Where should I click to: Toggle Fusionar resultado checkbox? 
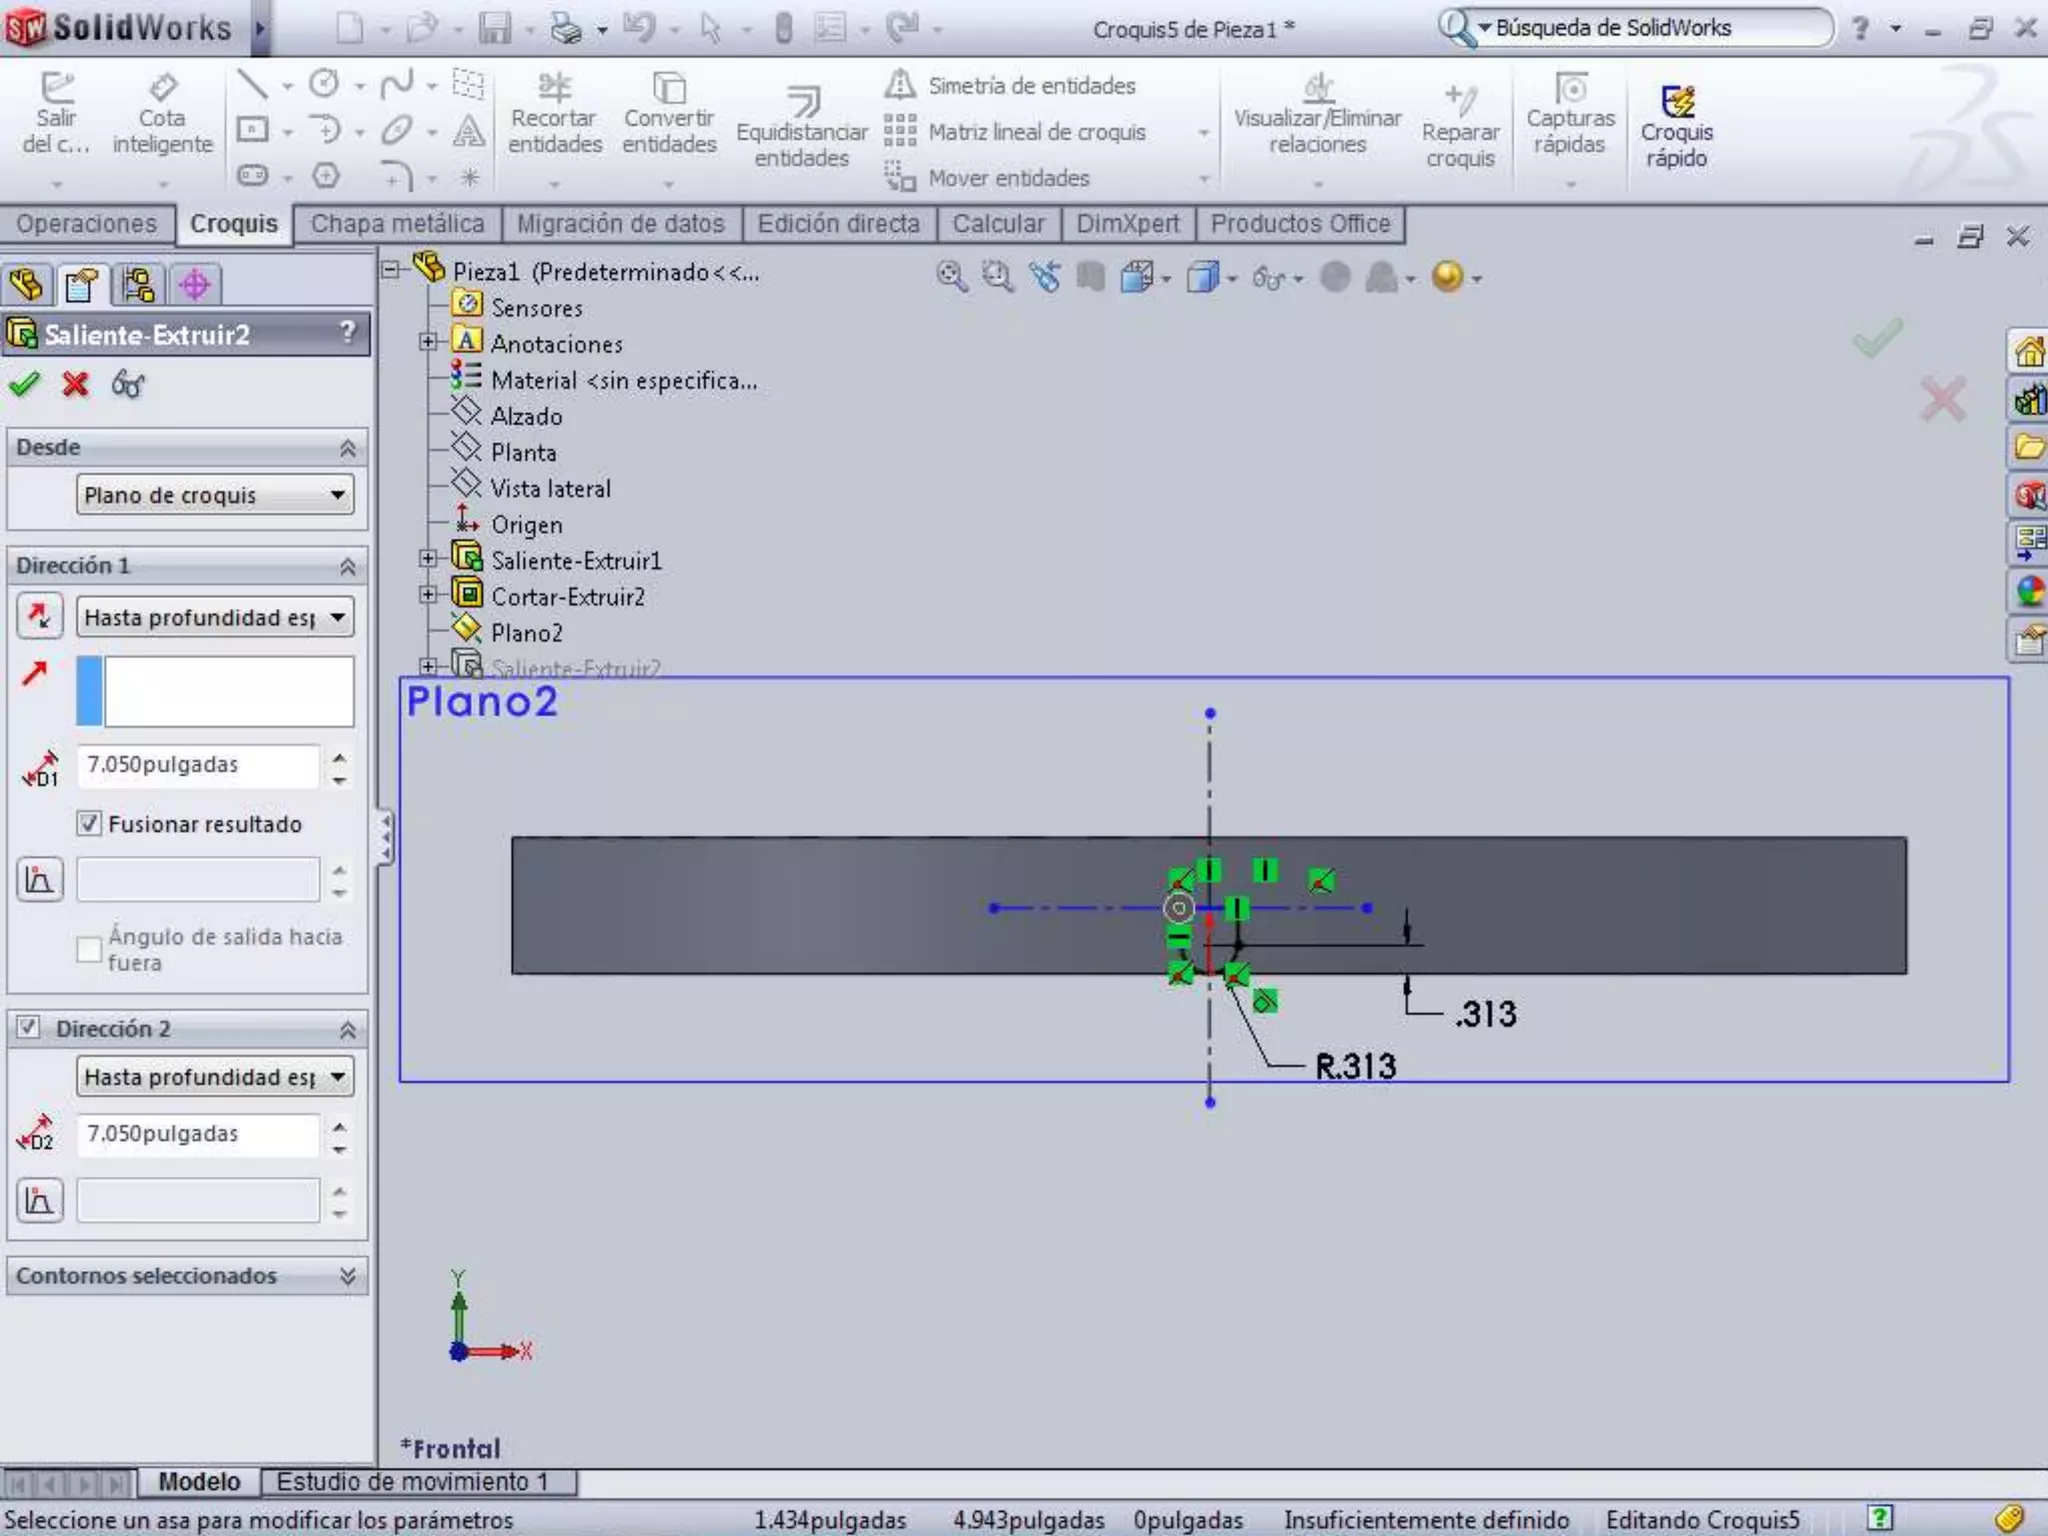(90, 823)
